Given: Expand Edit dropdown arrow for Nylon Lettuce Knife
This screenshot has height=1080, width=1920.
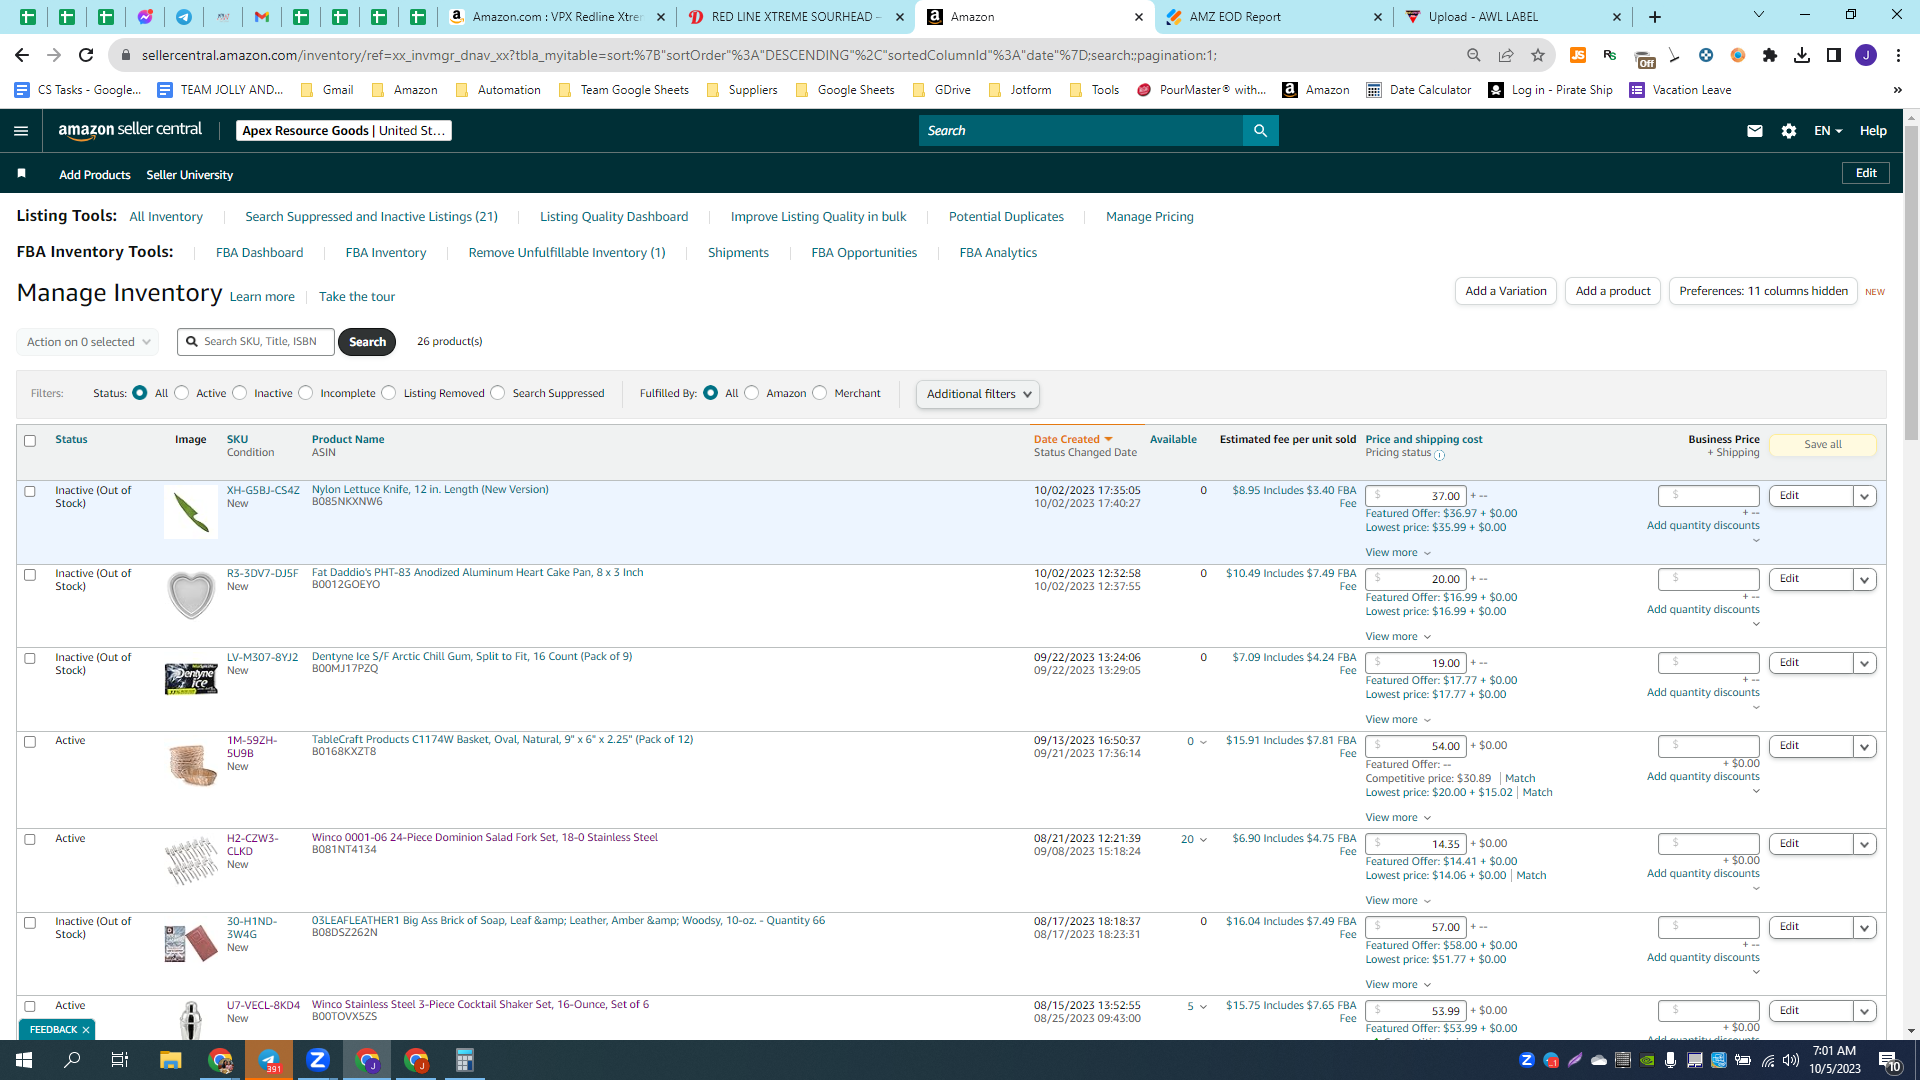Looking at the screenshot, I should (x=1864, y=496).
